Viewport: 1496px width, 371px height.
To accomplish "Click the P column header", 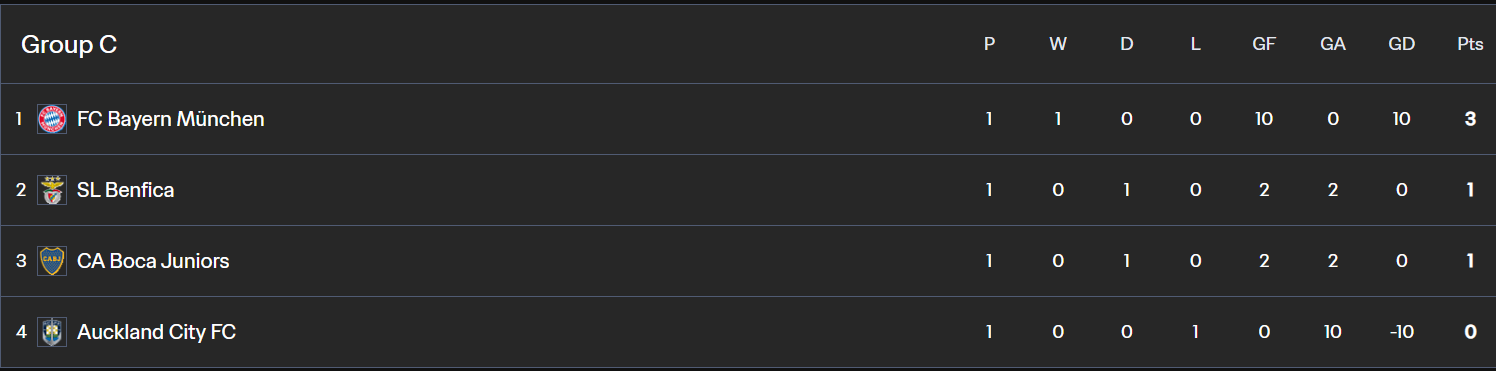I will pyautogui.click(x=989, y=45).
